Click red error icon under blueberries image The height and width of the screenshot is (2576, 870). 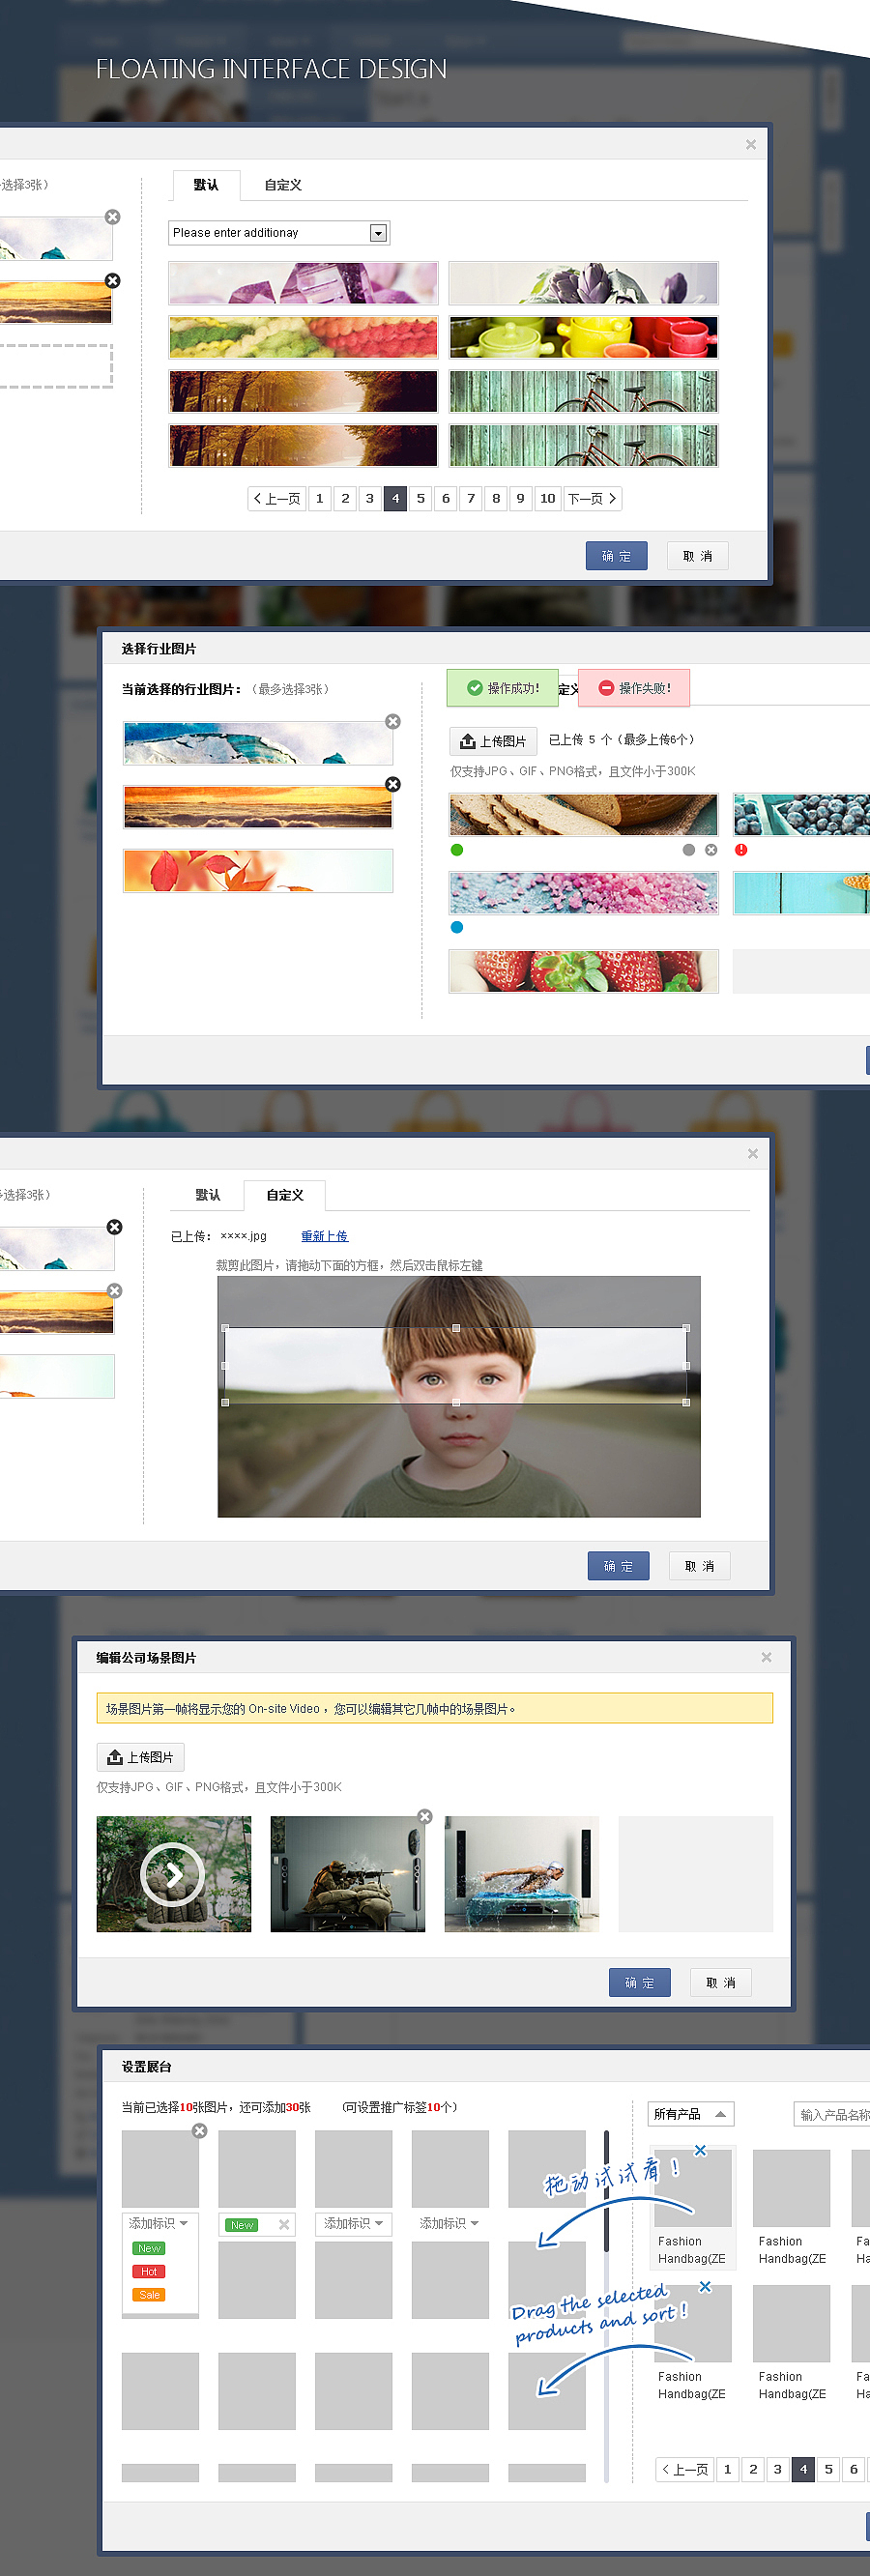pos(741,850)
